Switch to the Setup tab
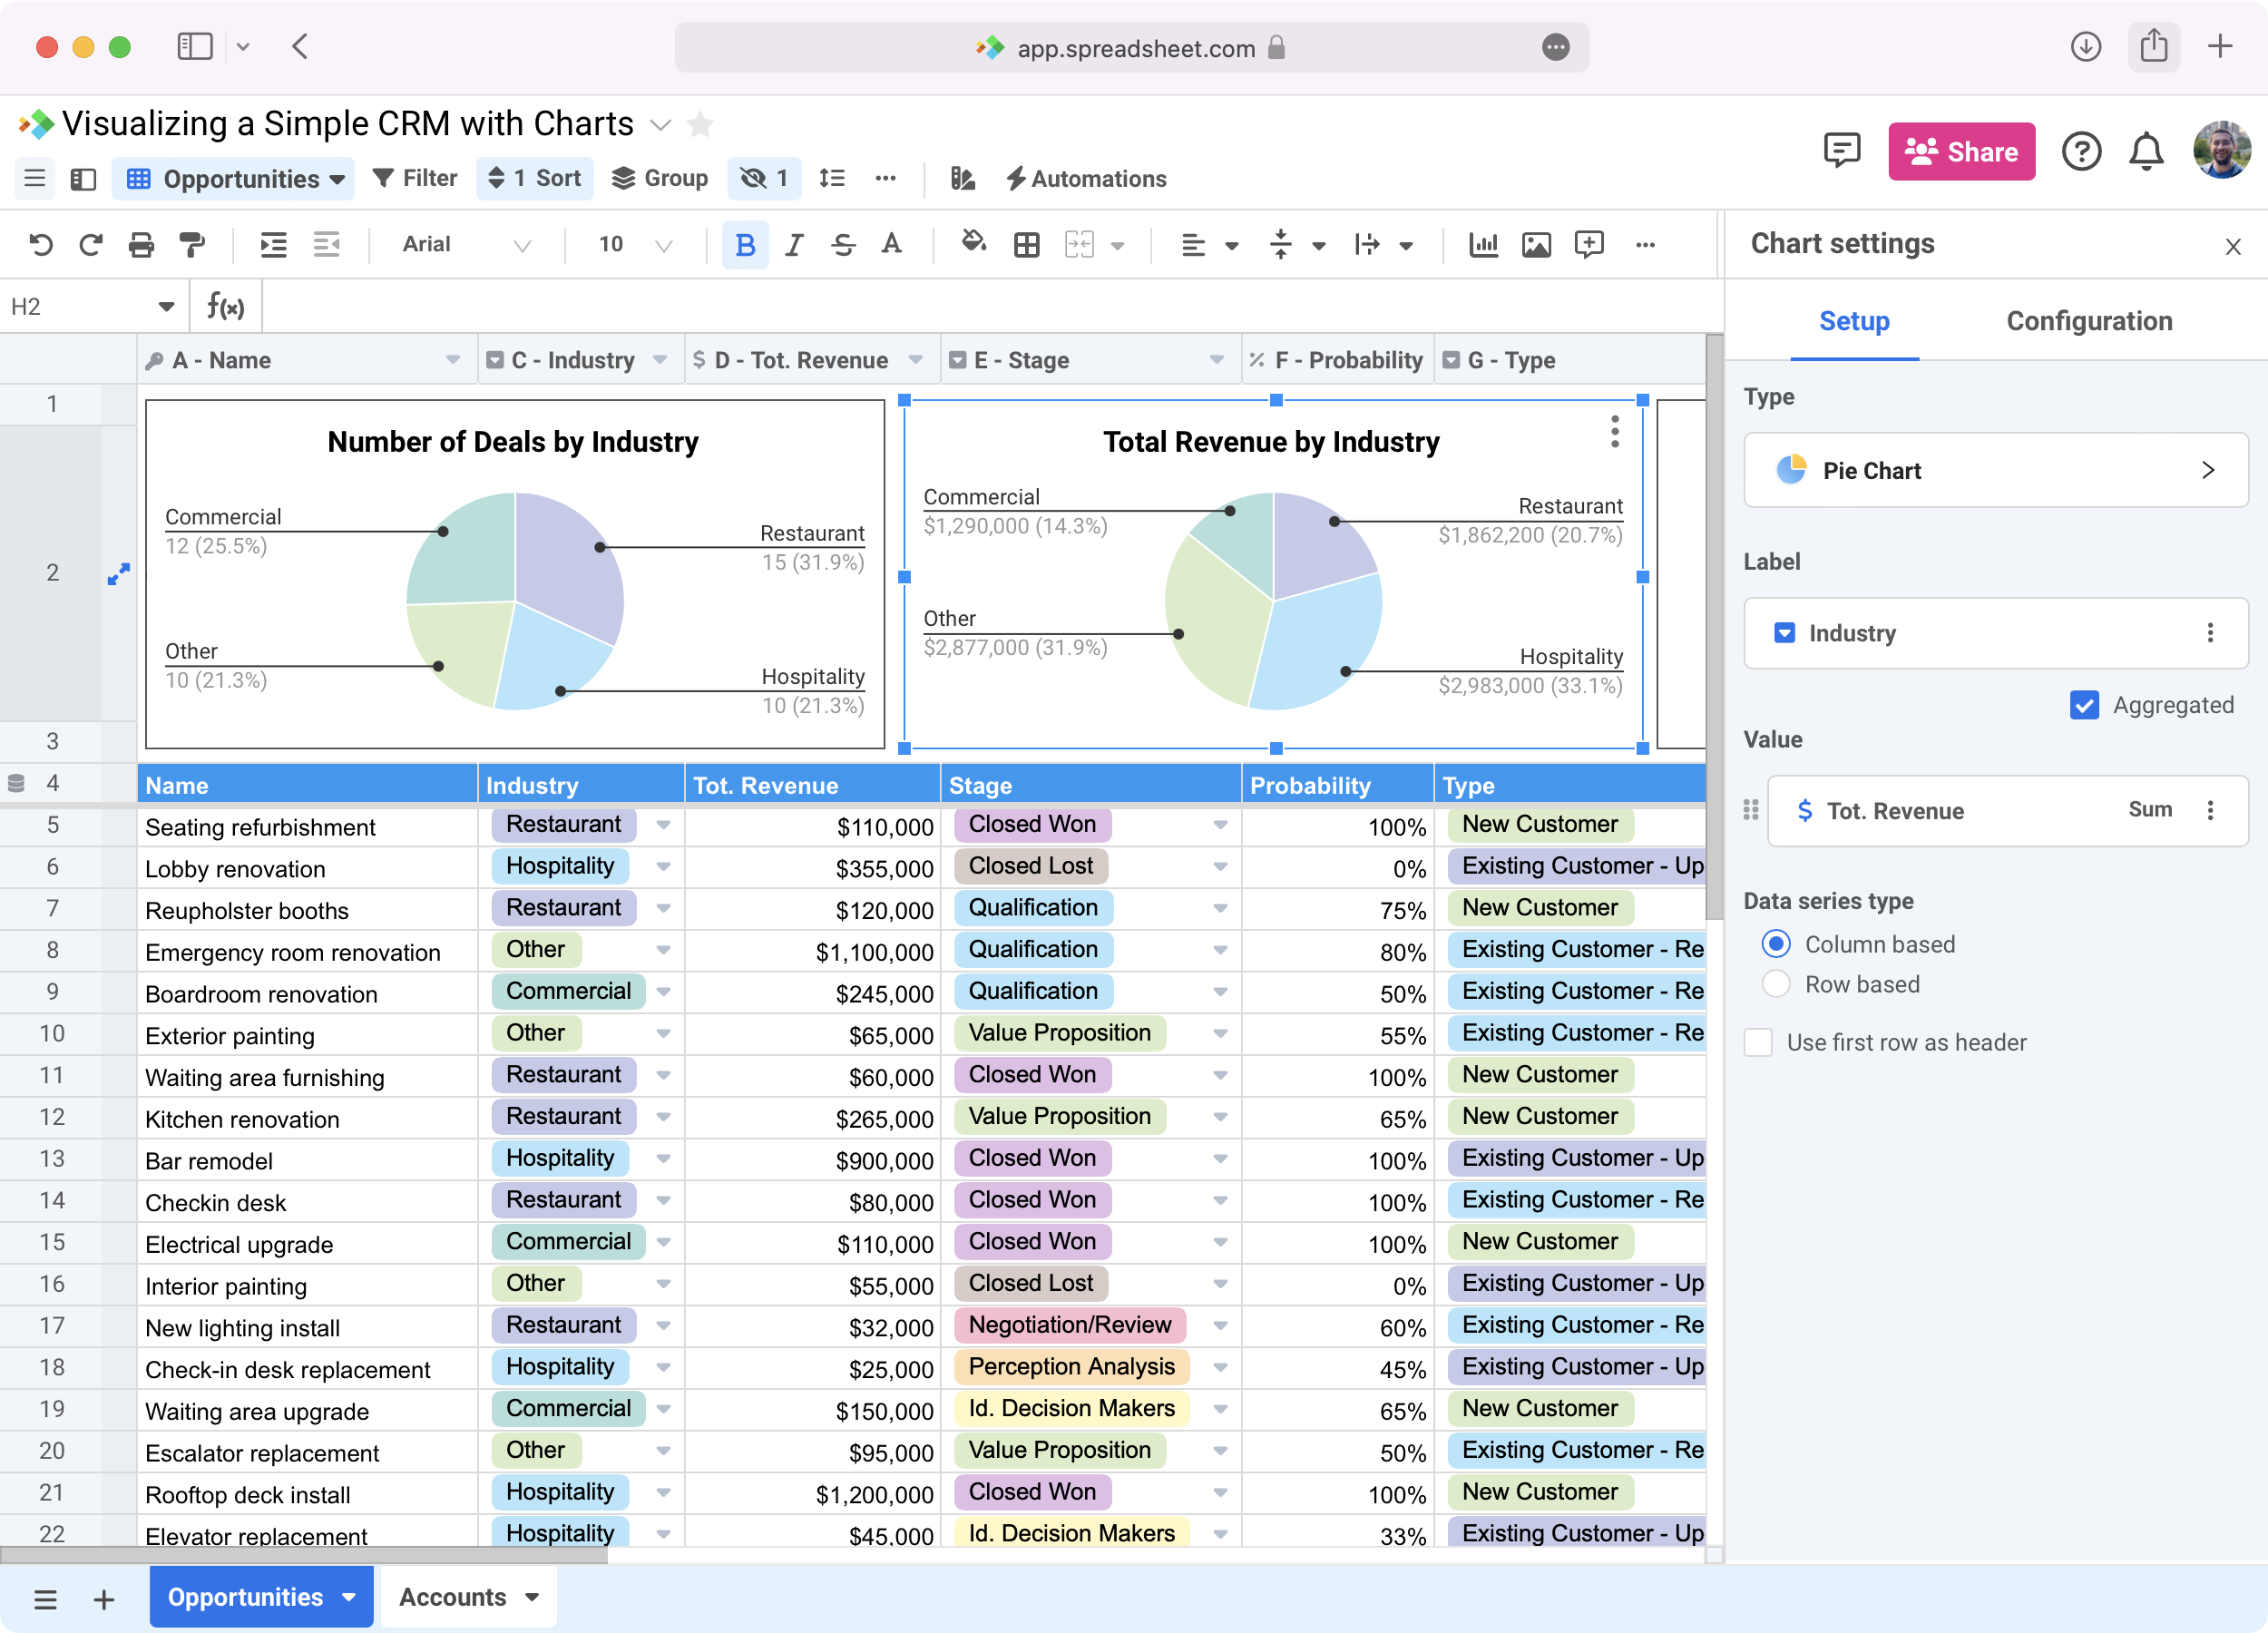This screenshot has width=2268, height=1633. 1853,321
